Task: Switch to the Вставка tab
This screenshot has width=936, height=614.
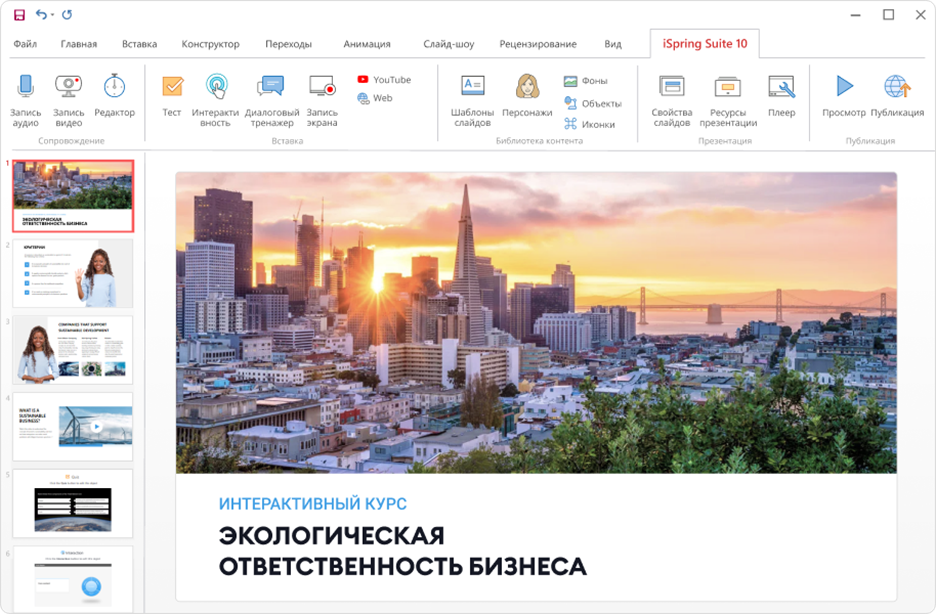Action: tap(139, 44)
